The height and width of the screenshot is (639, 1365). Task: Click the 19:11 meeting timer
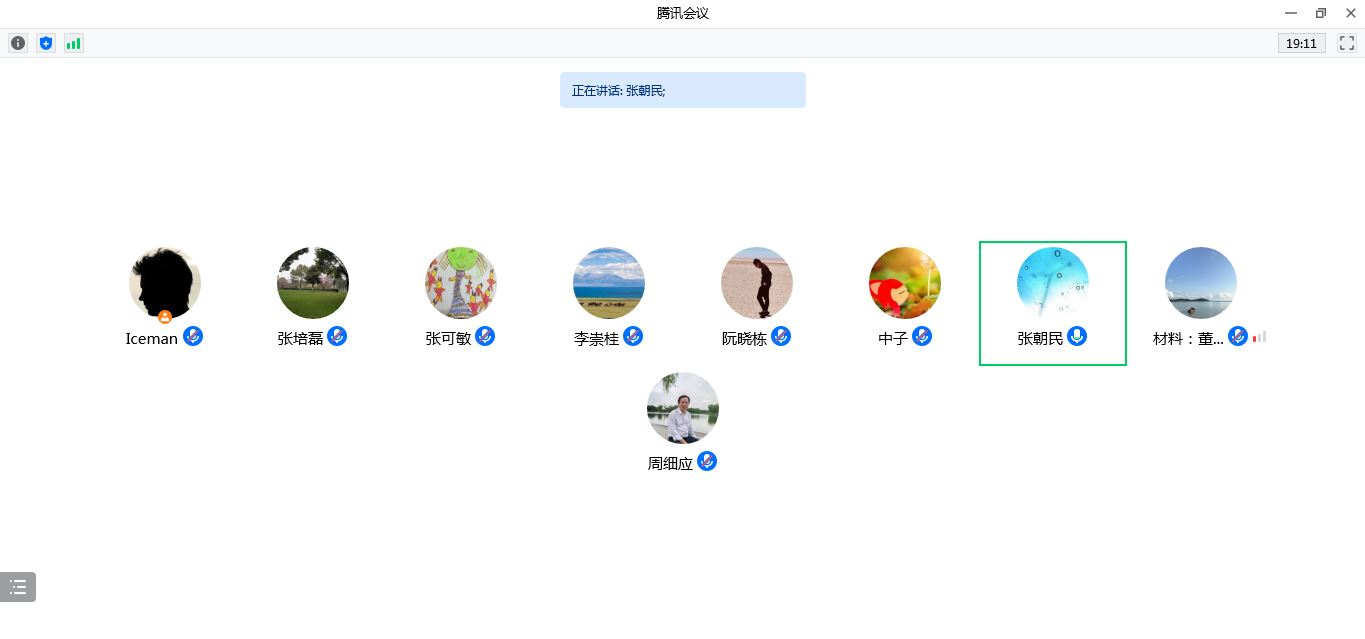click(x=1301, y=43)
